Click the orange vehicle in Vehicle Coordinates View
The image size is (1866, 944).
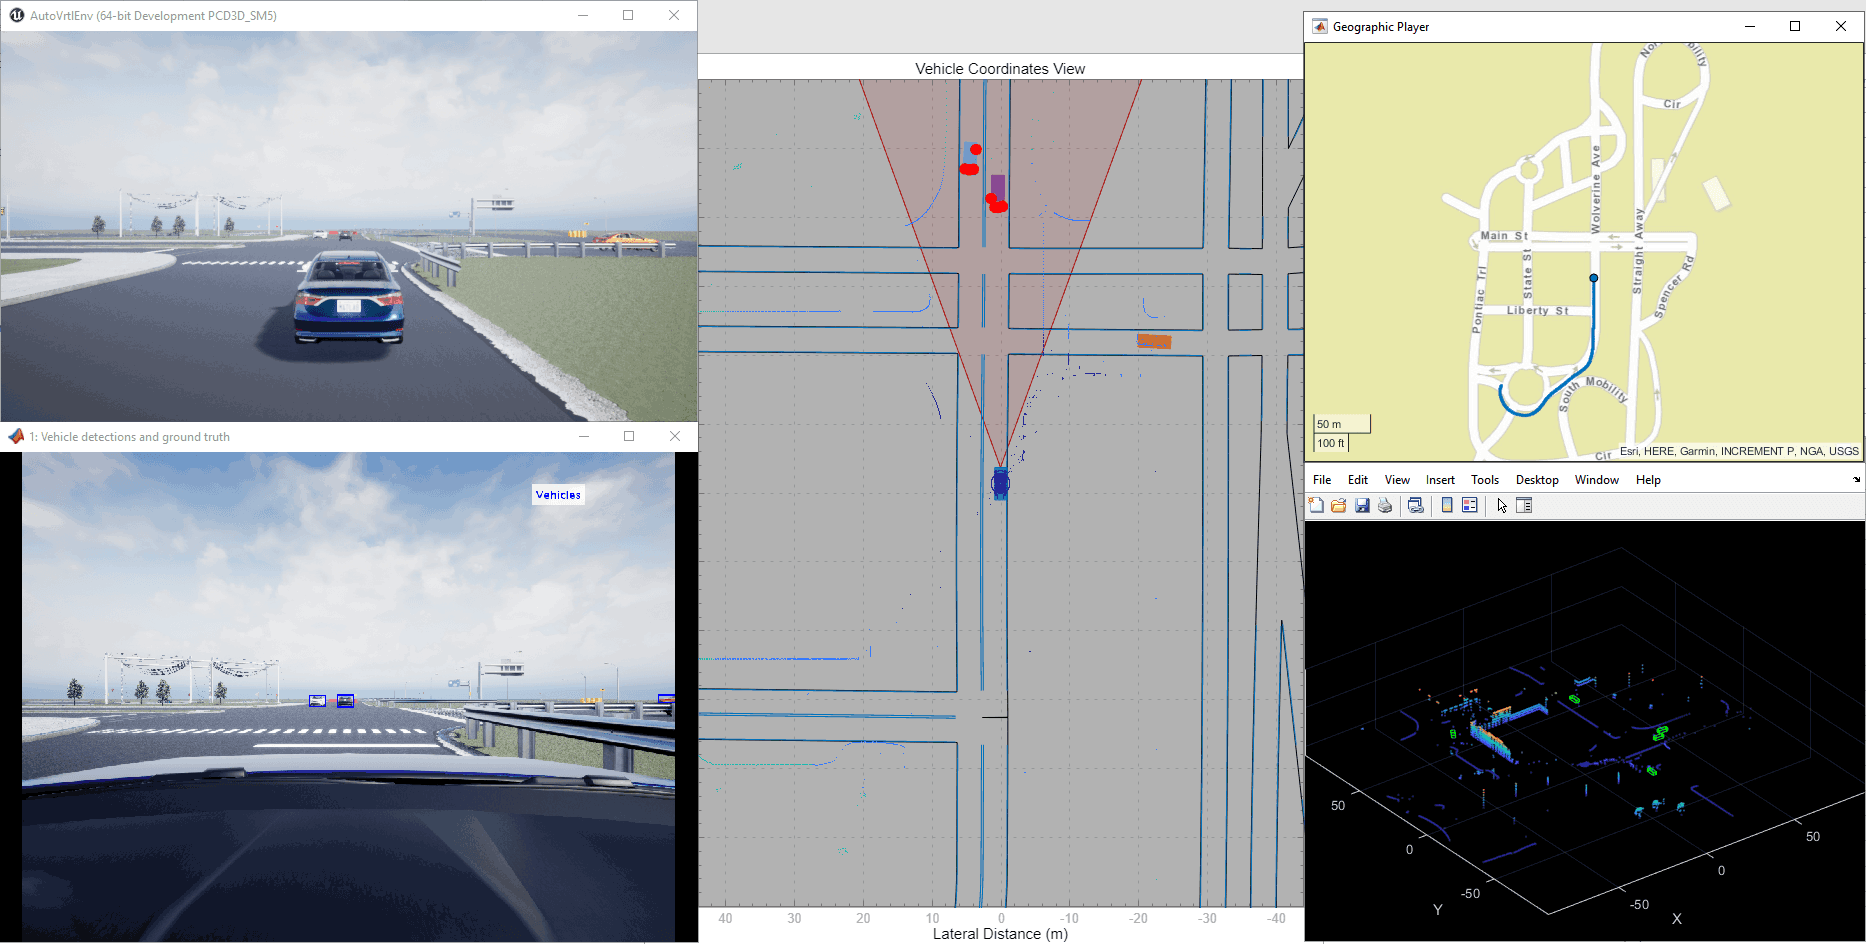tap(1154, 342)
